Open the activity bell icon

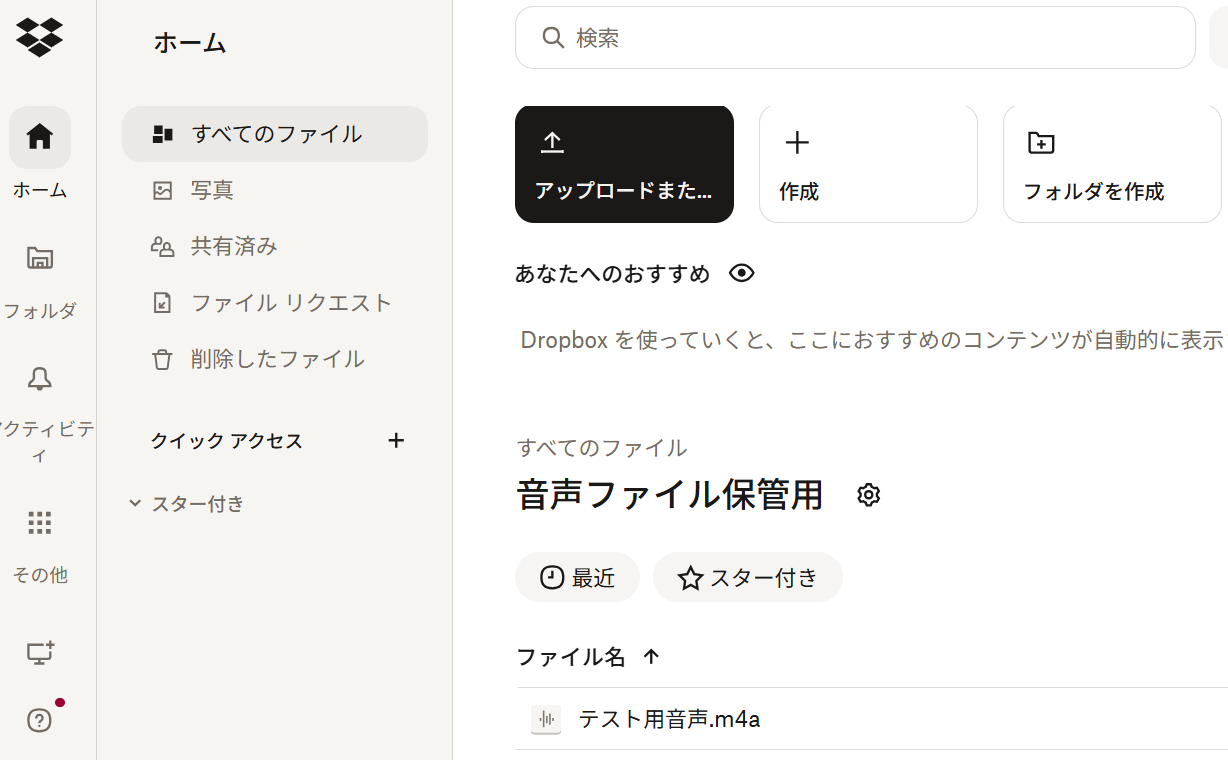40,379
